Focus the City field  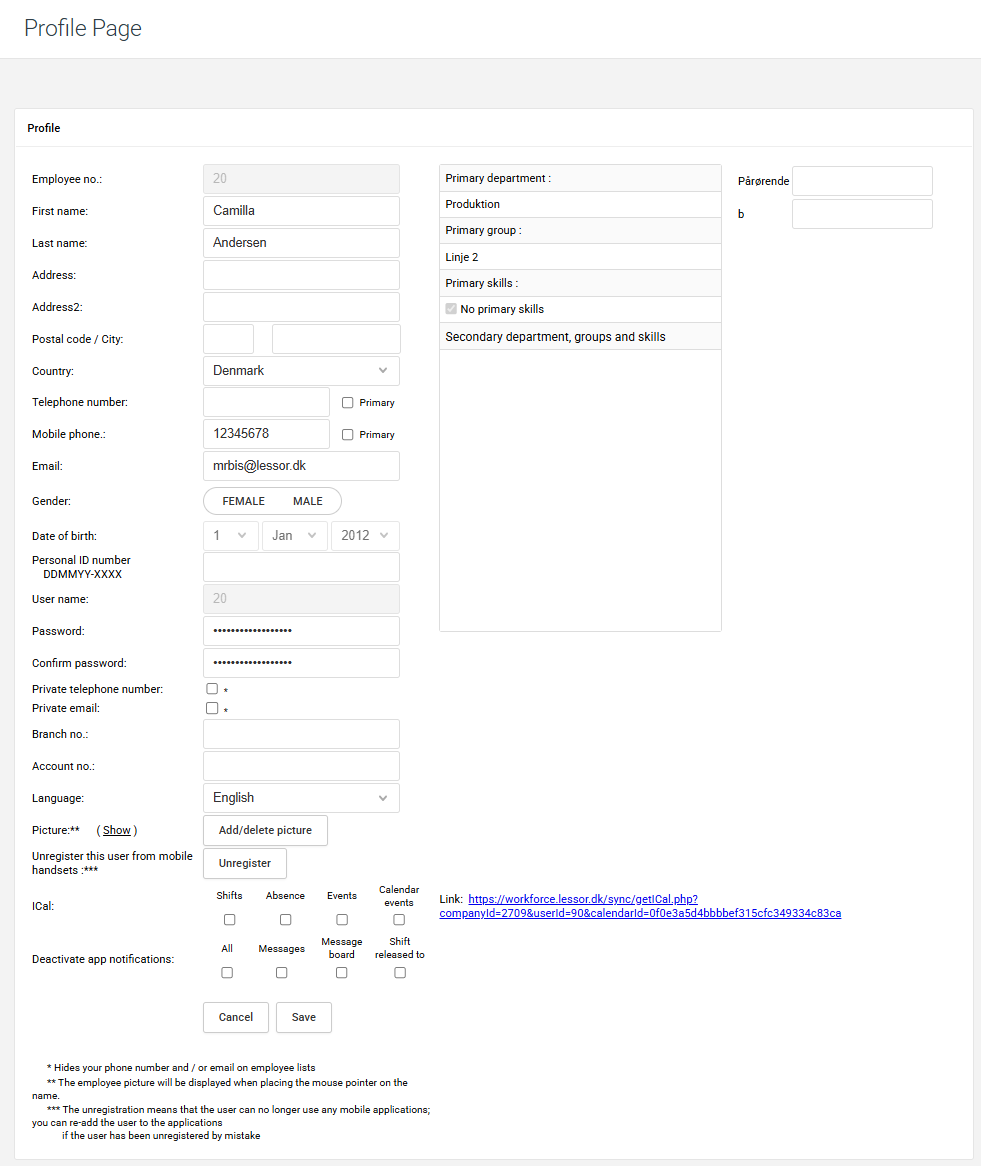click(x=336, y=338)
